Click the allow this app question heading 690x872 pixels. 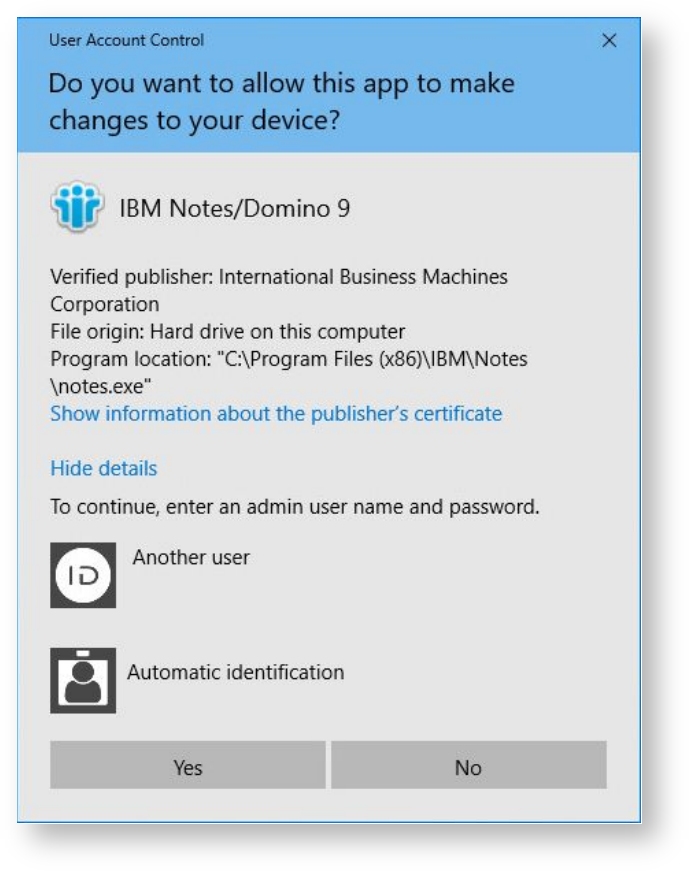coord(281,101)
